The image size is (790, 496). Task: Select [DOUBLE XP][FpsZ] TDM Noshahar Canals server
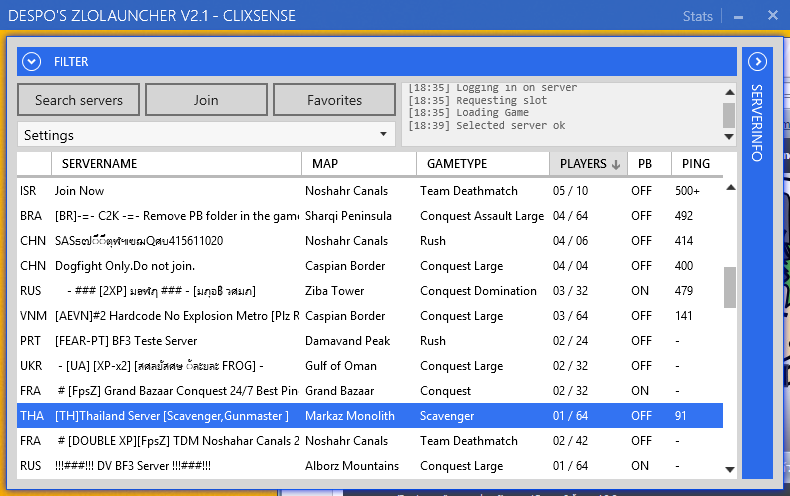click(x=370, y=441)
